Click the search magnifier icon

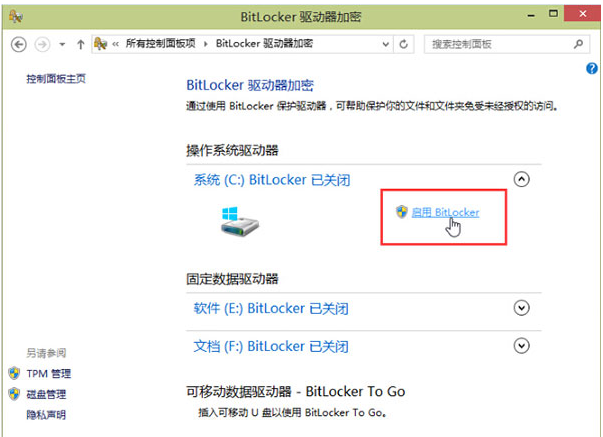(578, 44)
